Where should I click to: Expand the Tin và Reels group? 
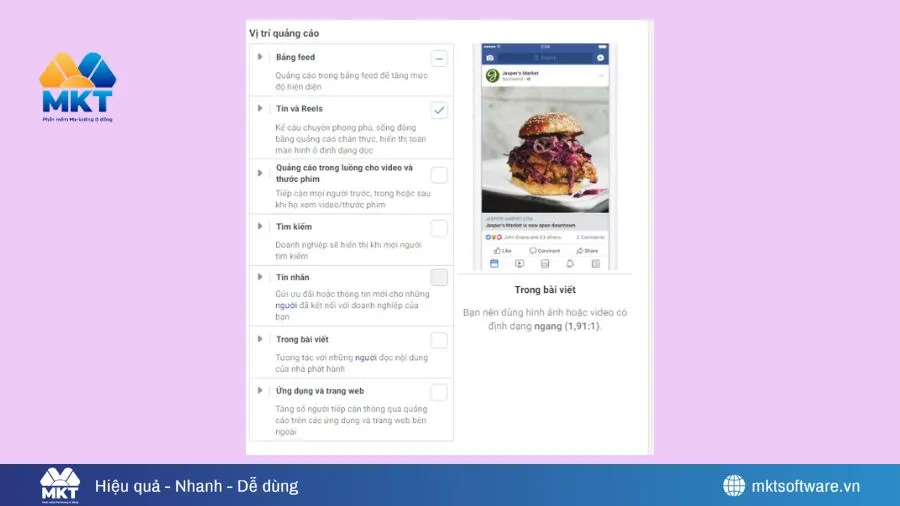tap(260, 108)
